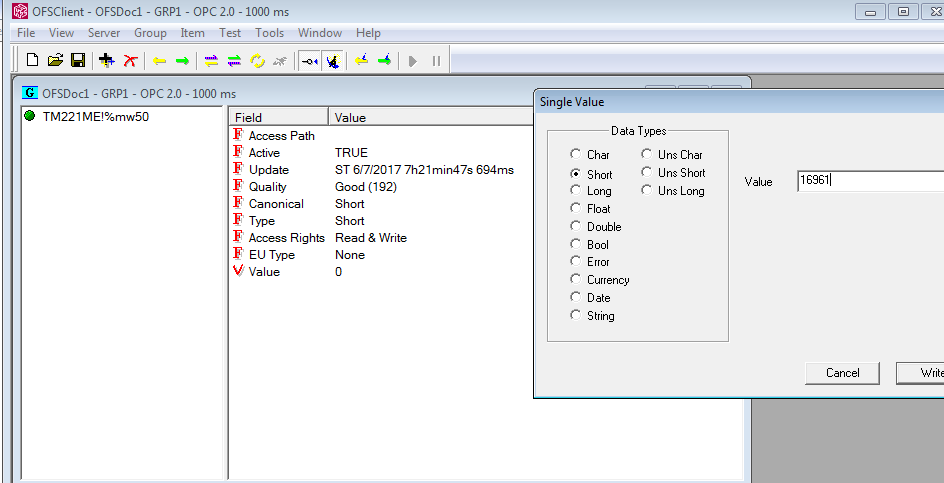Open the Server menu

coord(104,33)
